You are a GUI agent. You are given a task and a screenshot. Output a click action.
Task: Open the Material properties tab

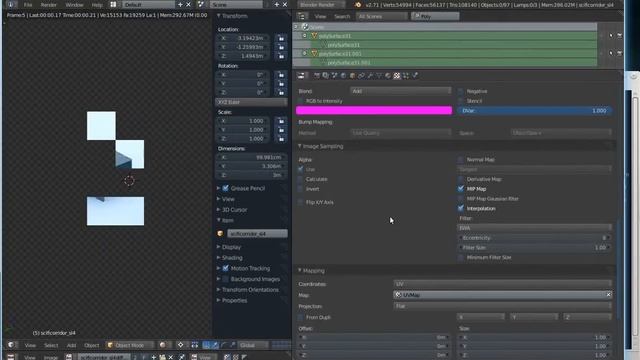coord(388,76)
